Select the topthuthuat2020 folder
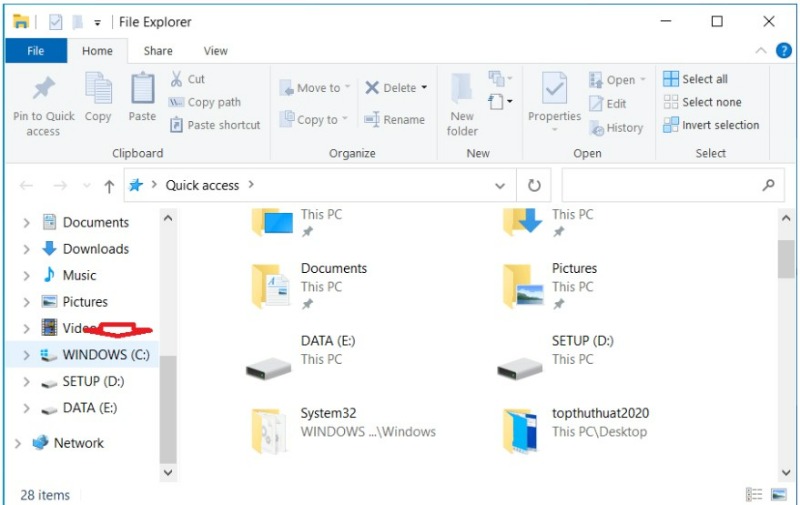 click(x=576, y=430)
